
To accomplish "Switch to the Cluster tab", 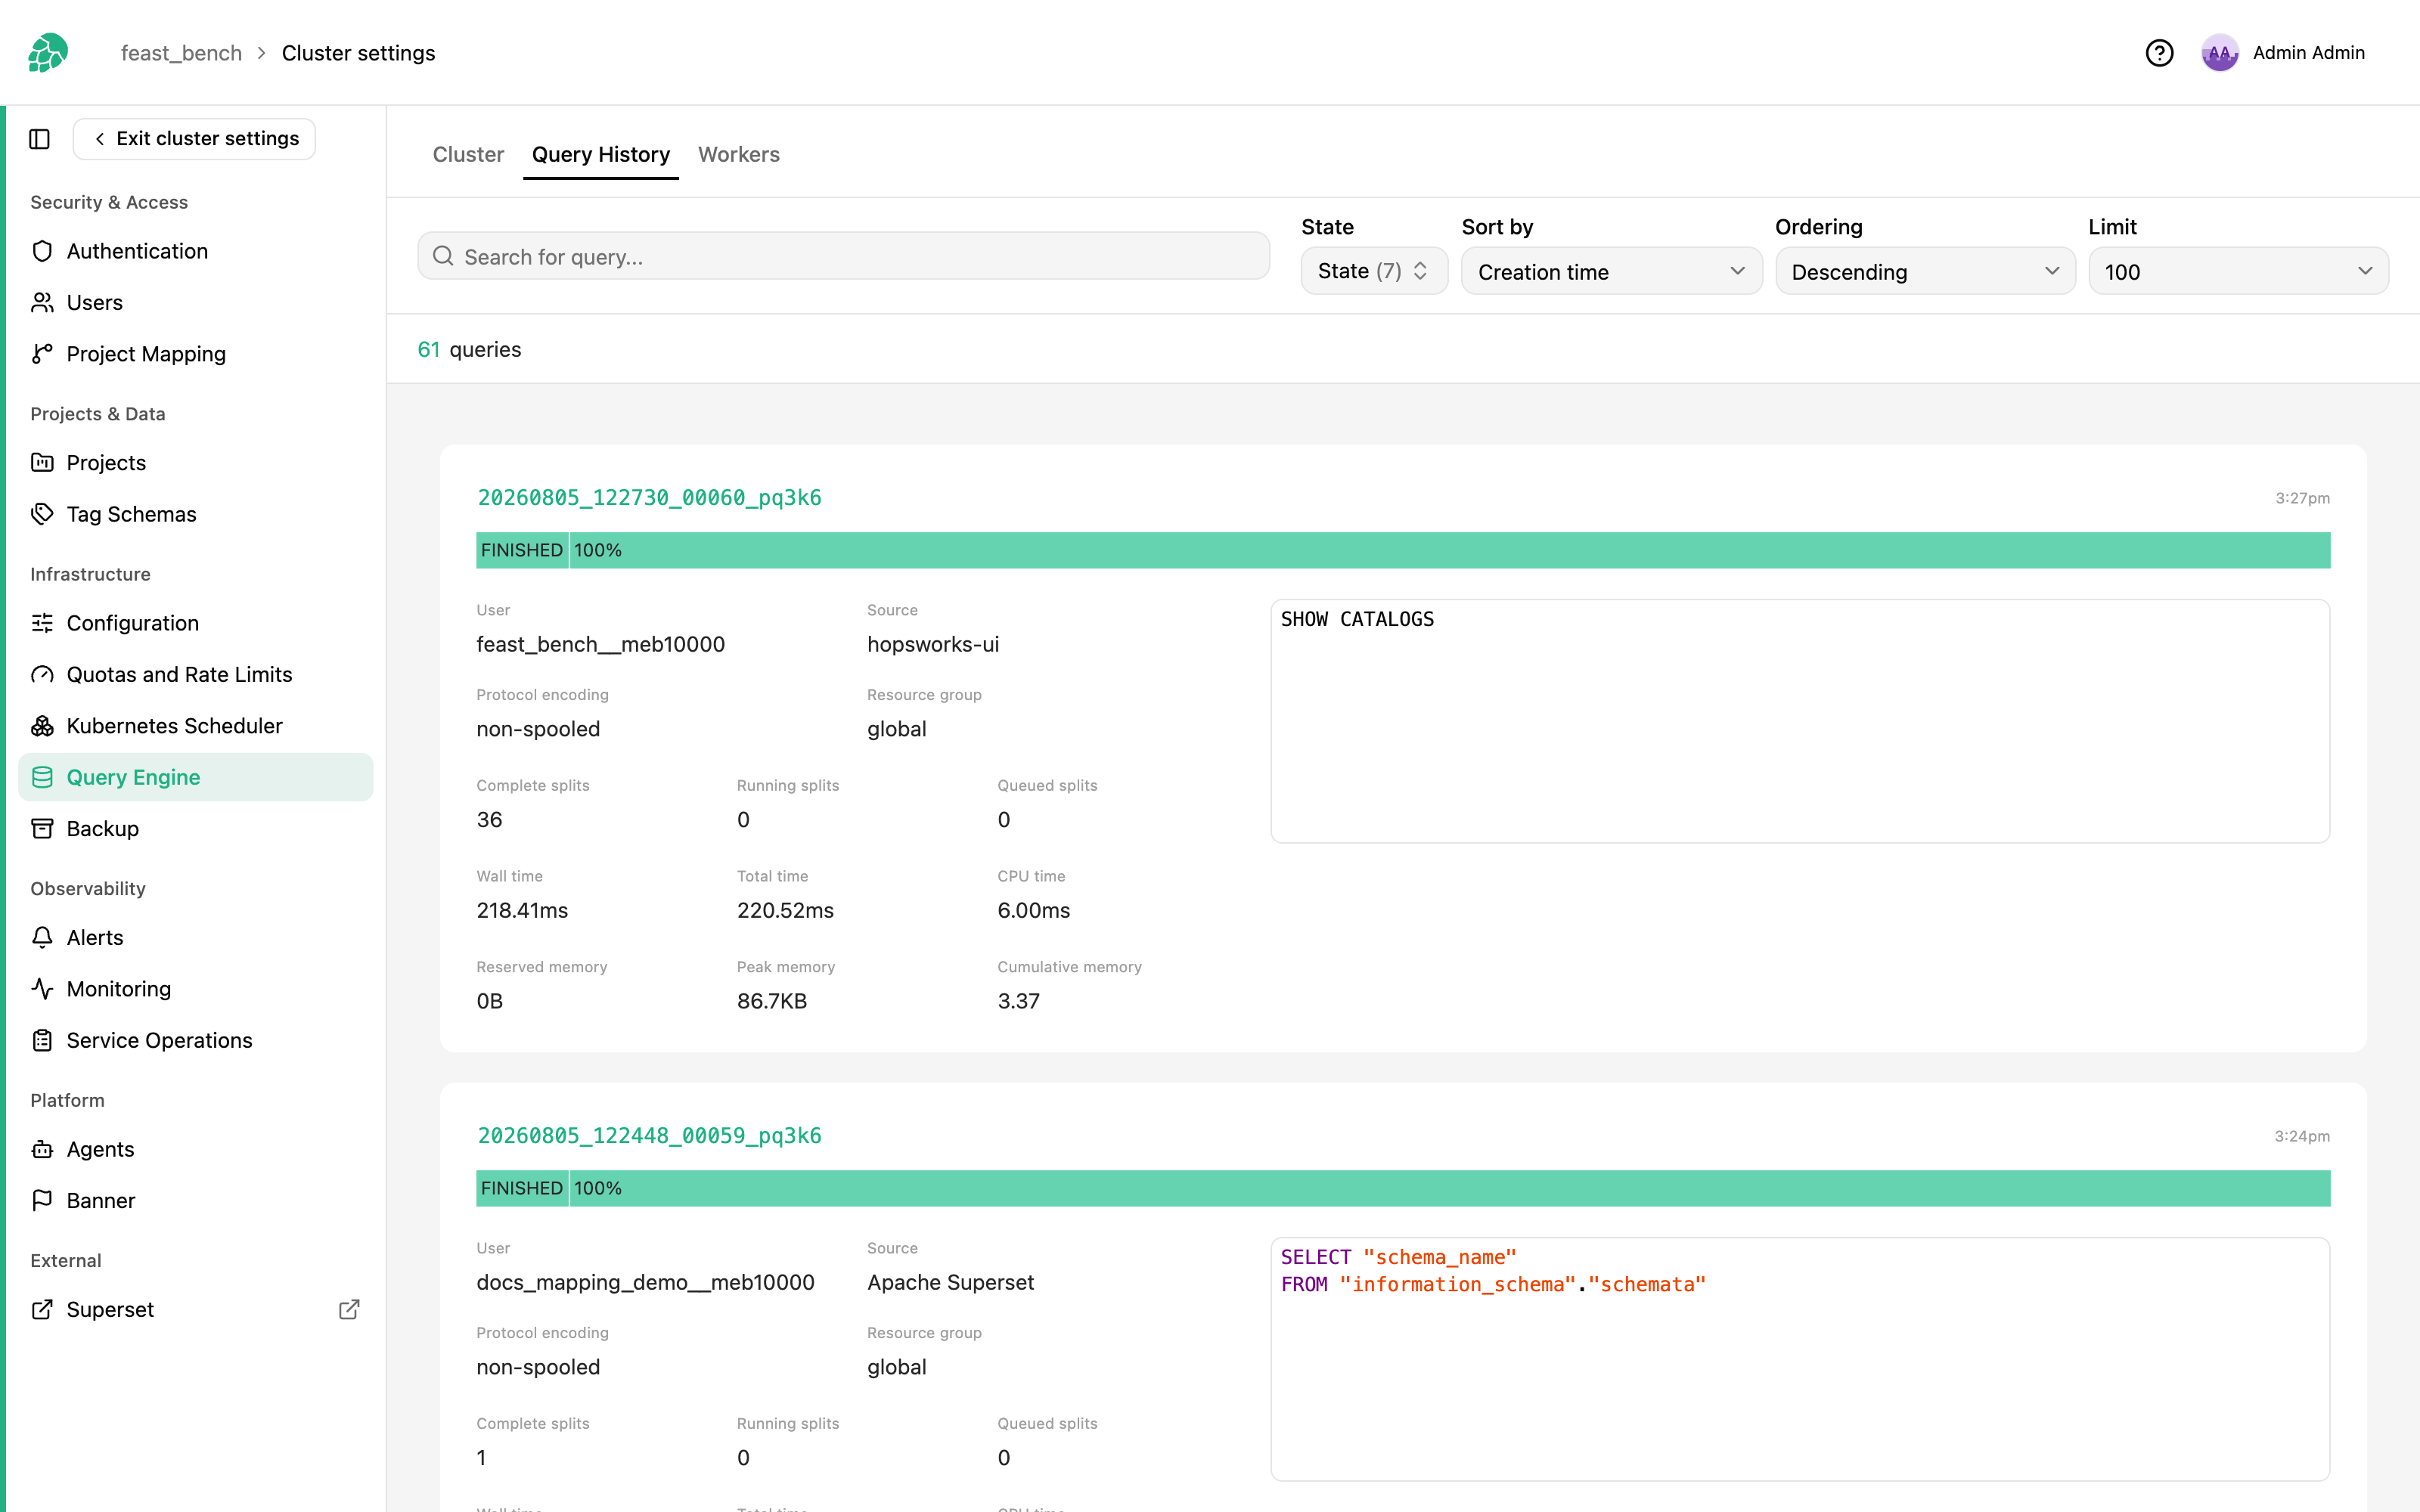I will point(468,154).
